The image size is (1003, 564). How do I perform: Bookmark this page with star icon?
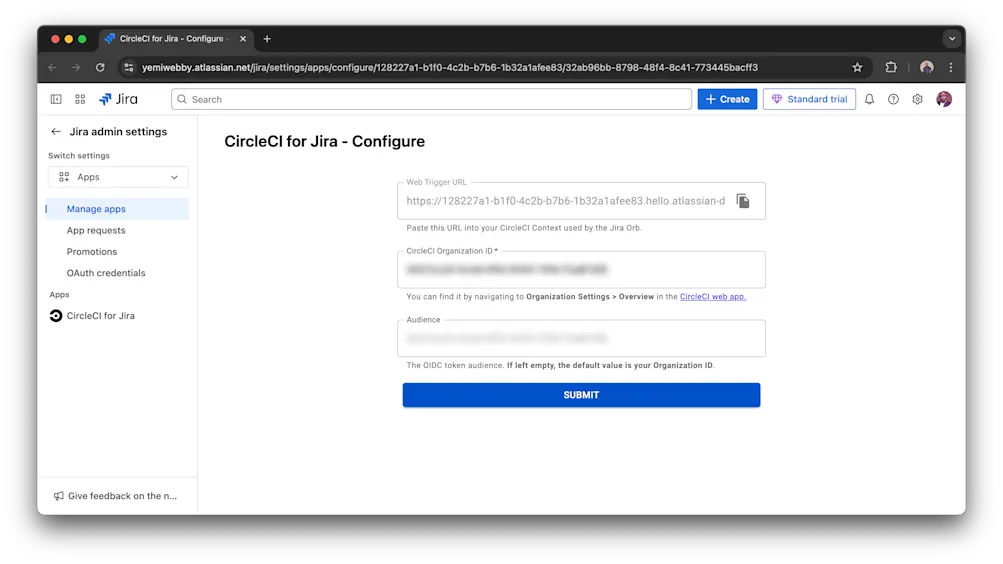point(857,67)
